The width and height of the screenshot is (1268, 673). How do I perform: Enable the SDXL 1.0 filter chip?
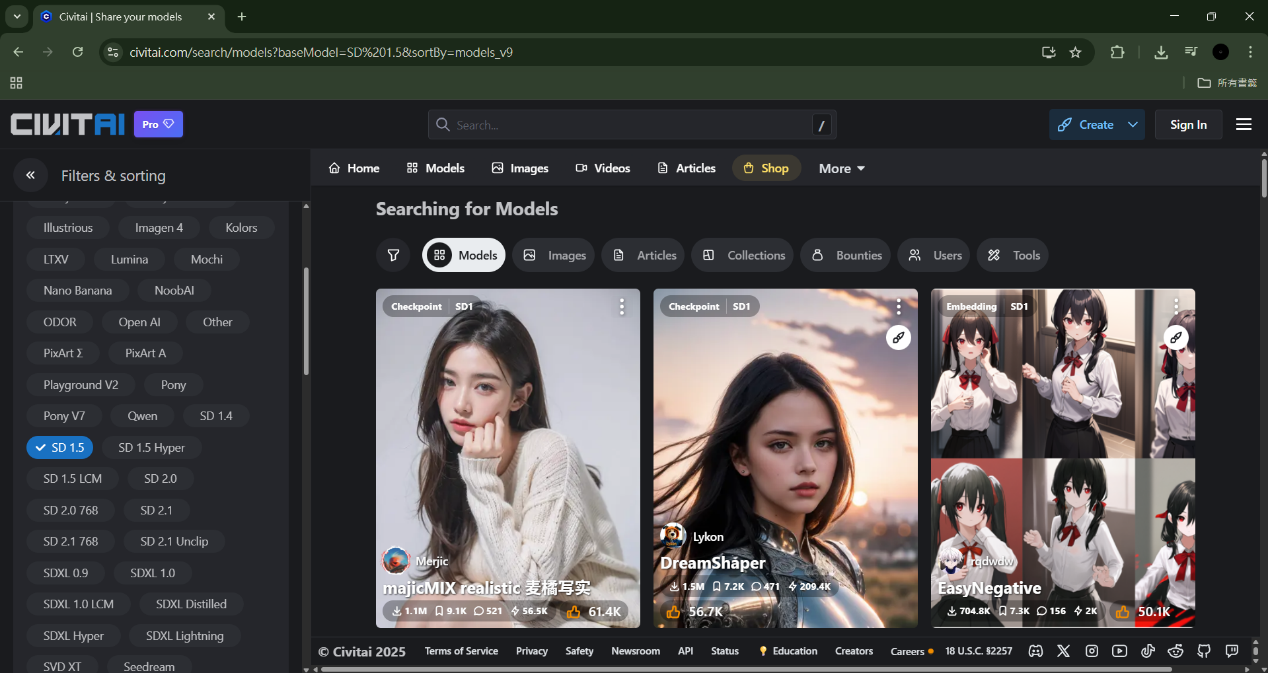tap(152, 573)
